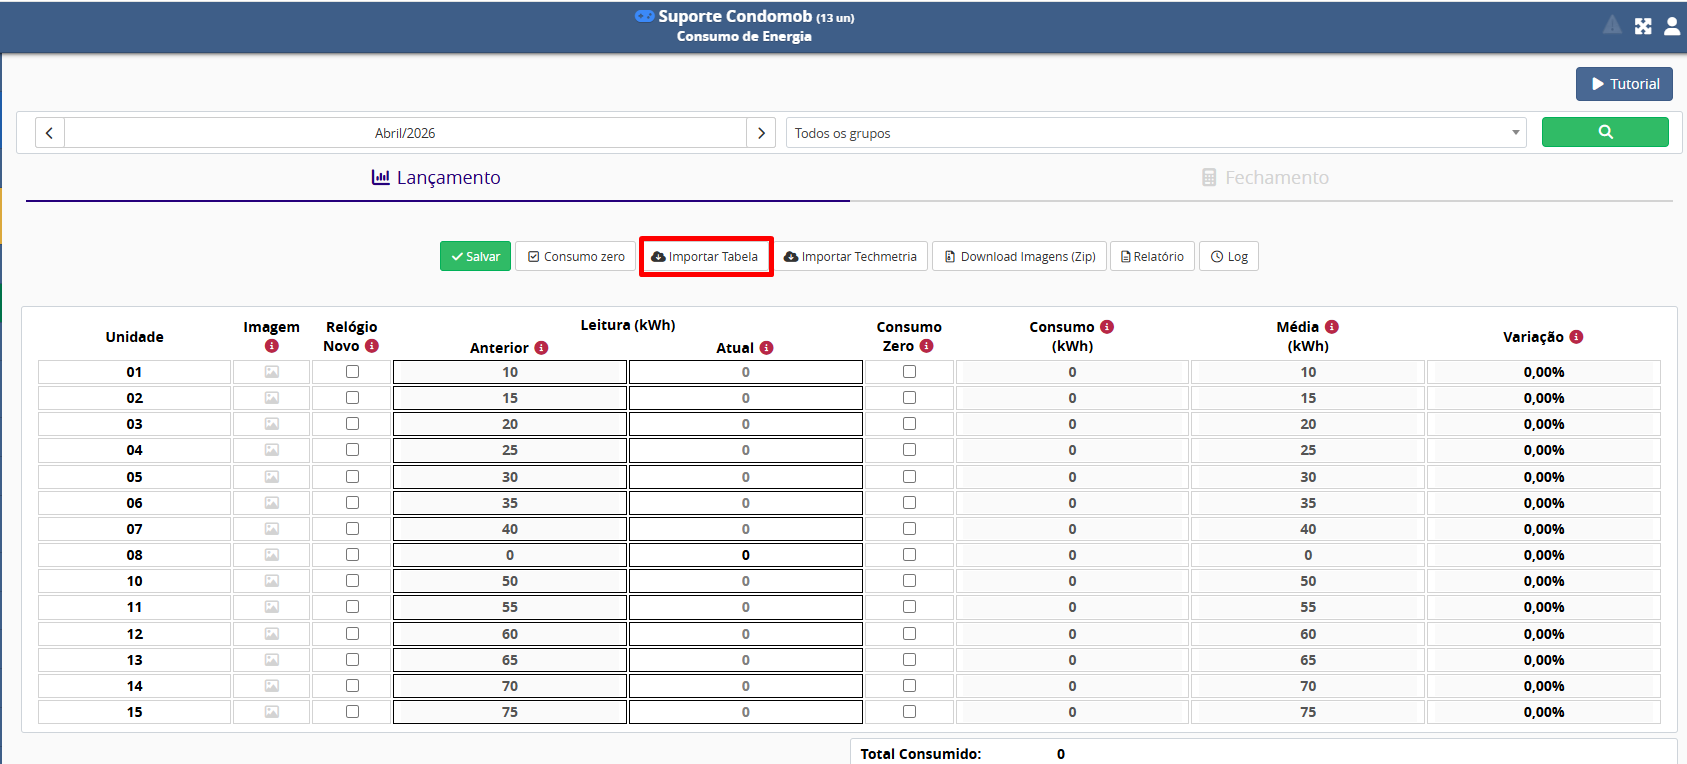Select unit 14 row label
This screenshot has height=764, width=1687.
point(134,686)
